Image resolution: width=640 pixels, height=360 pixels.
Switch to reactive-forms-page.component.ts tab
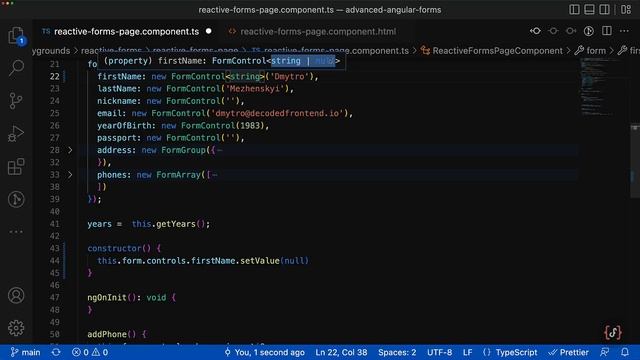pyautogui.click(x=127, y=31)
